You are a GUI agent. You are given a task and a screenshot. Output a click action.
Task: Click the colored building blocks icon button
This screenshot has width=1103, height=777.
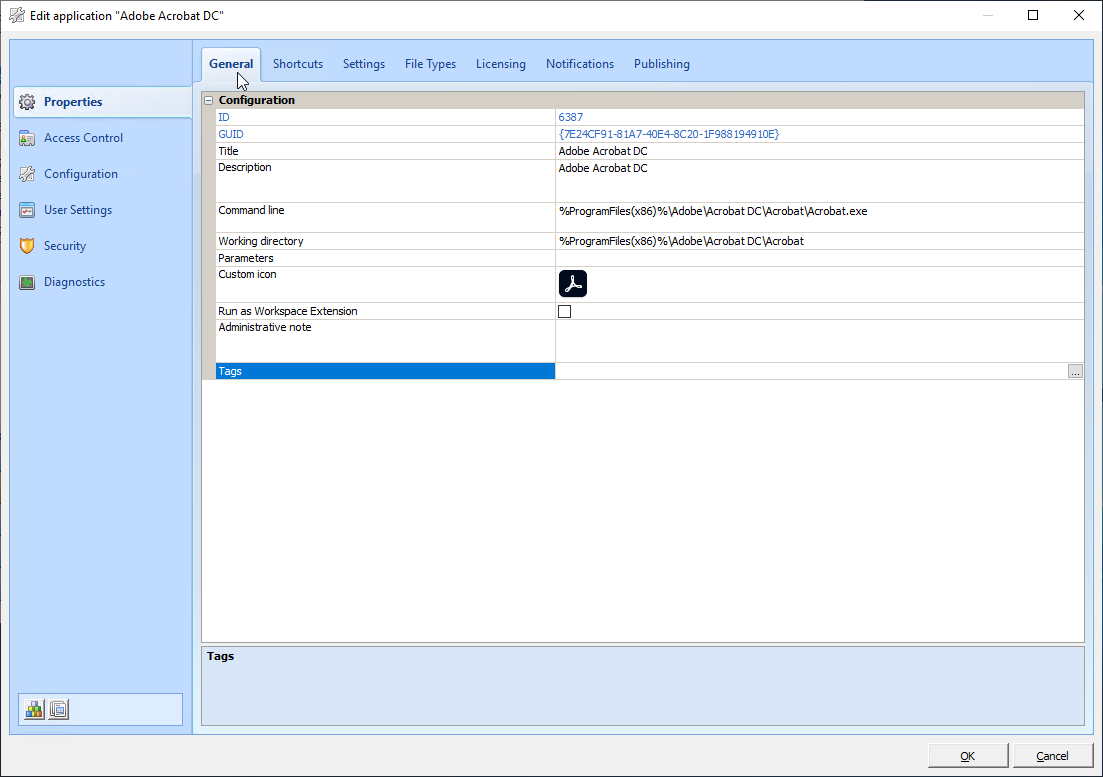tap(35, 709)
